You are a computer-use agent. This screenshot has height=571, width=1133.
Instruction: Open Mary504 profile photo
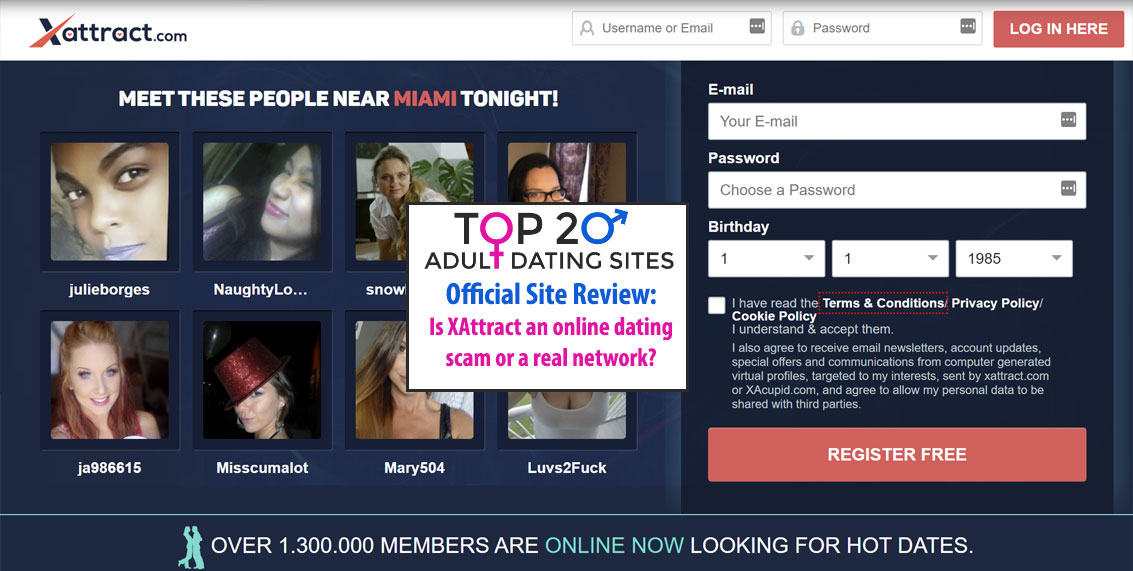414,380
